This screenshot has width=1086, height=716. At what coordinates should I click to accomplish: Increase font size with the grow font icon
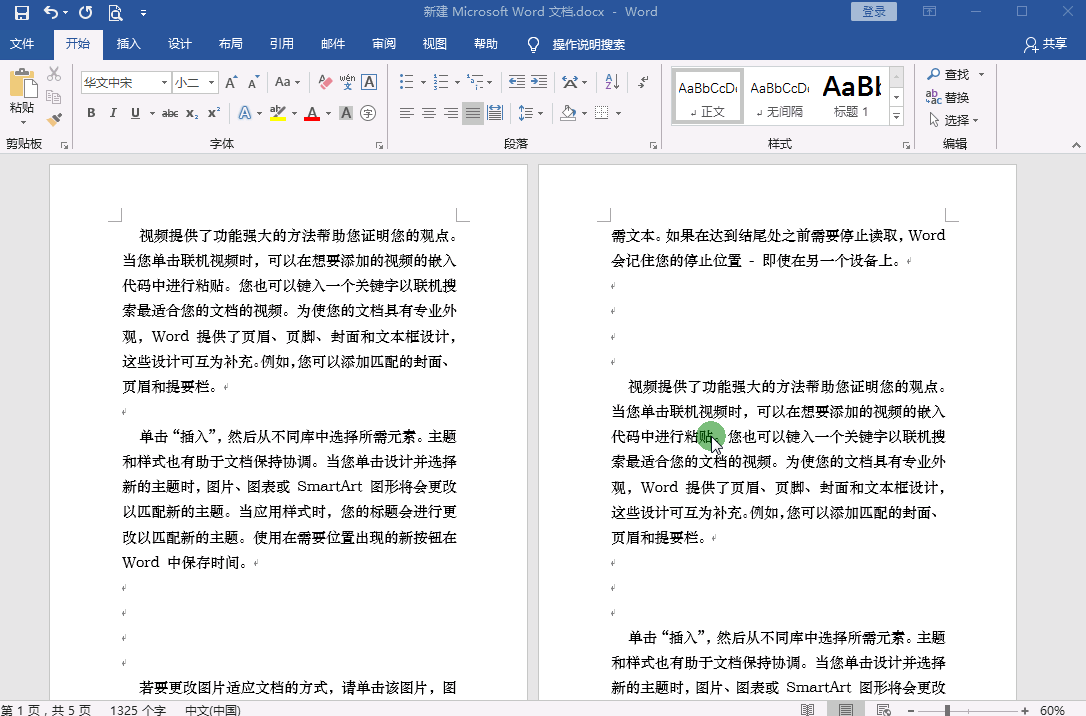[x=231, y=82]
